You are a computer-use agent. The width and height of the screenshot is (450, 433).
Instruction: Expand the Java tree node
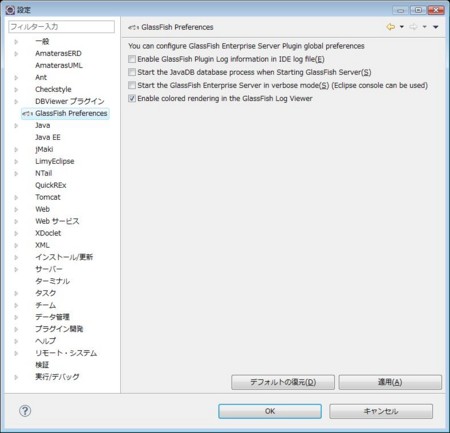coord(16,126)
